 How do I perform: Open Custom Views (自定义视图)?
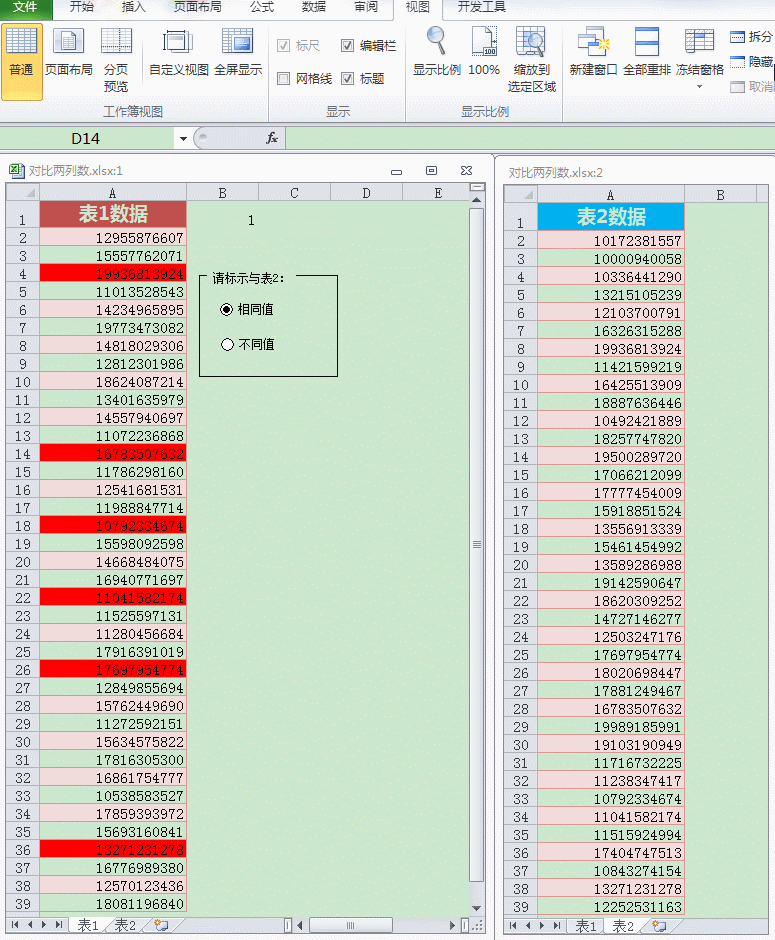(x=179, y=53)
